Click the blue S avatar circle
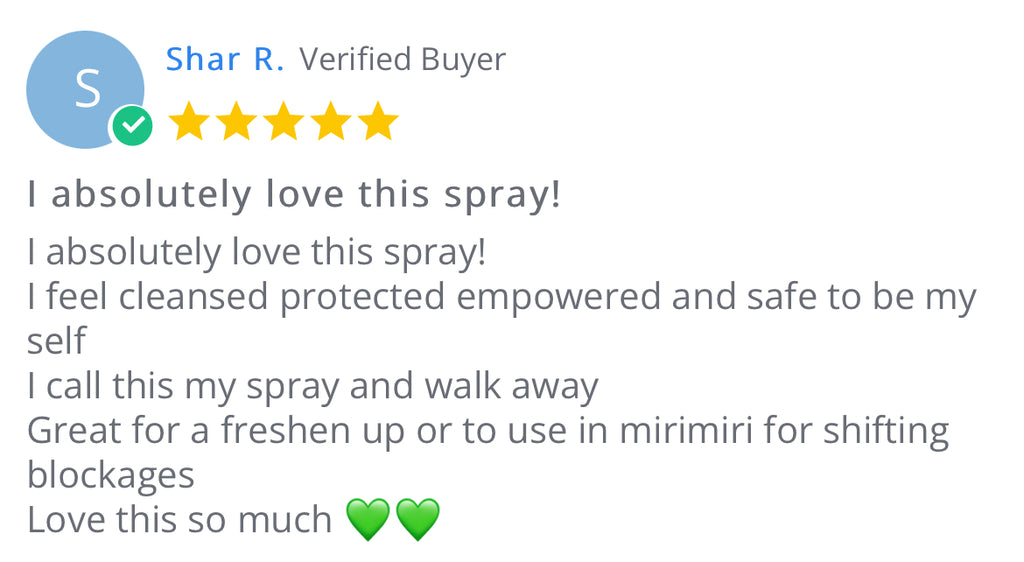 [85, 89]
